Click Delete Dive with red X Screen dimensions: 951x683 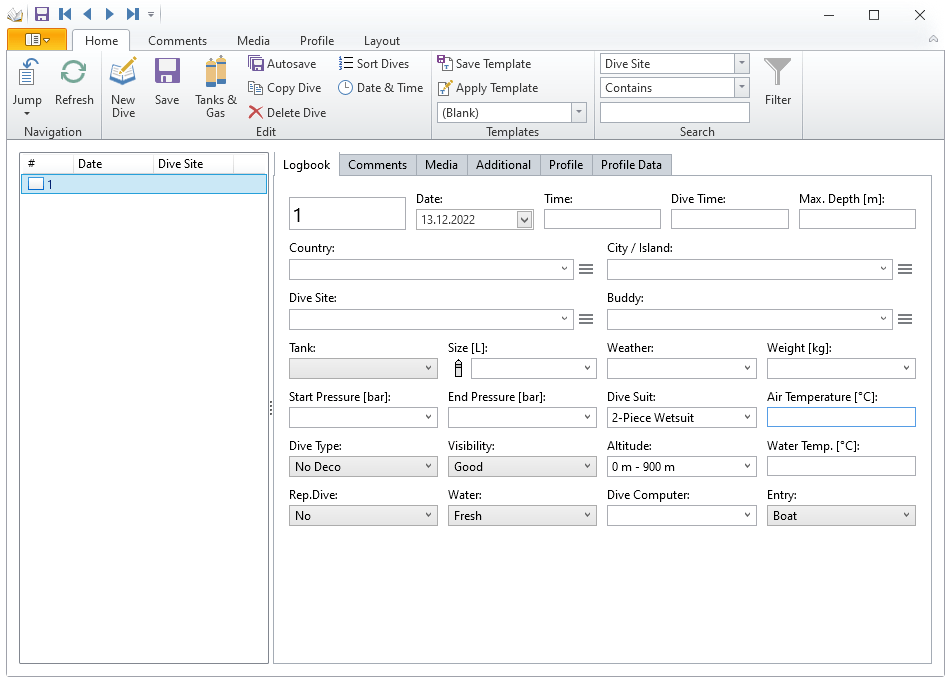(287, 113)
